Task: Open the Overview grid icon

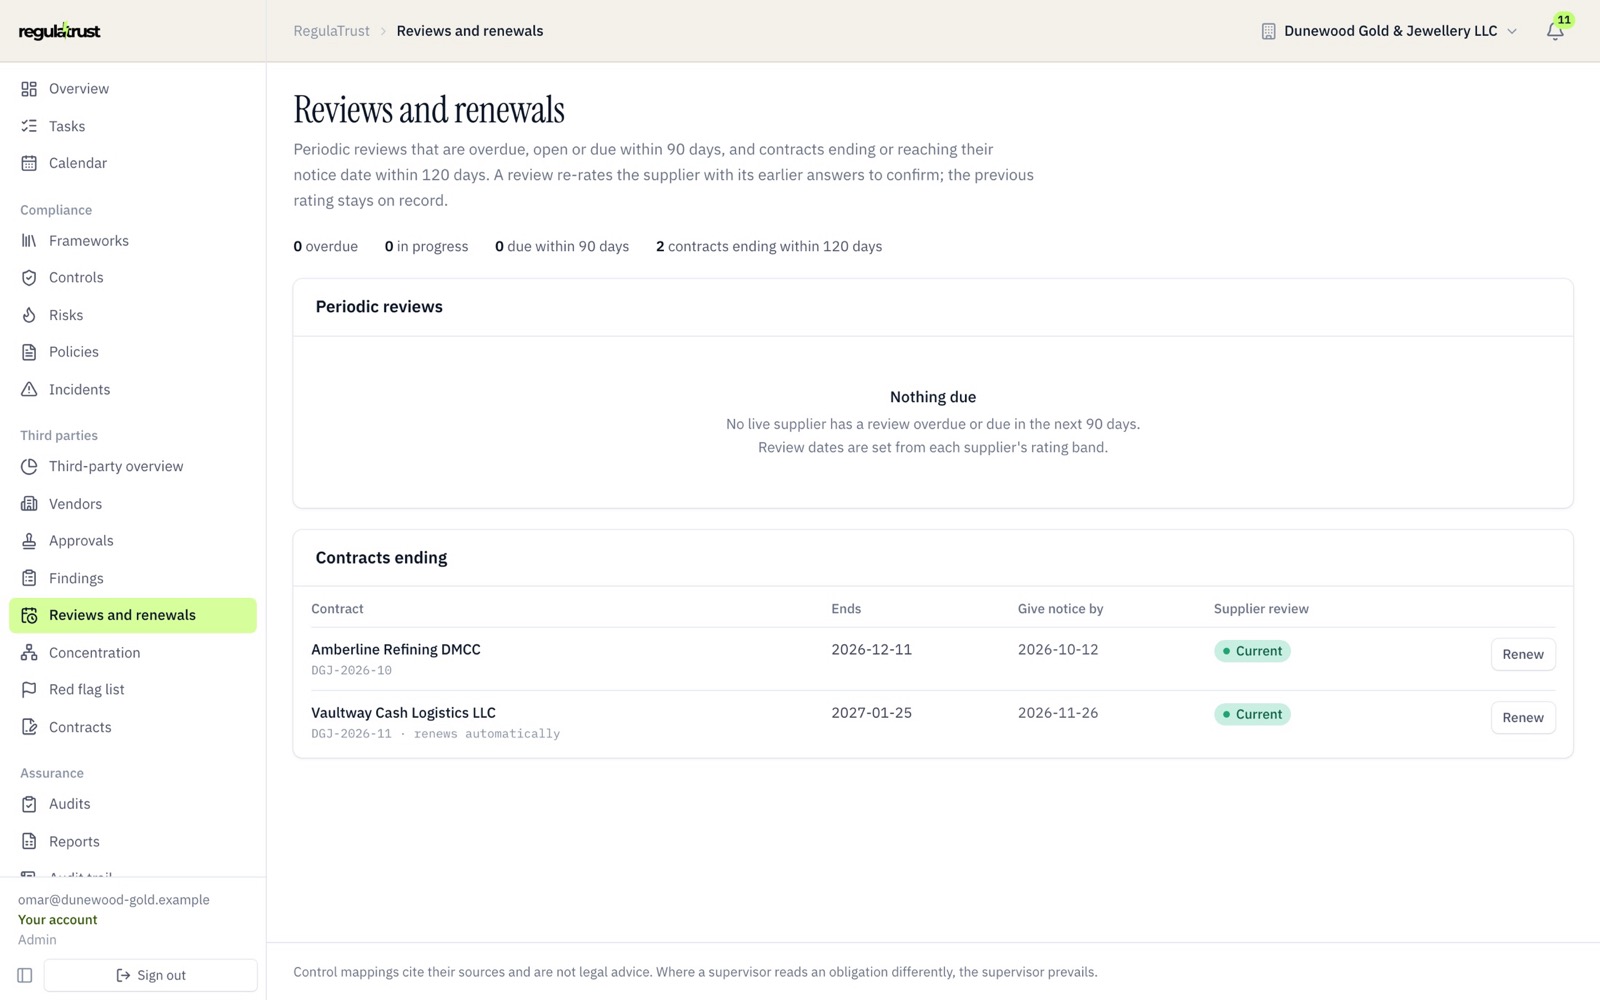Action: click(29, 89)
